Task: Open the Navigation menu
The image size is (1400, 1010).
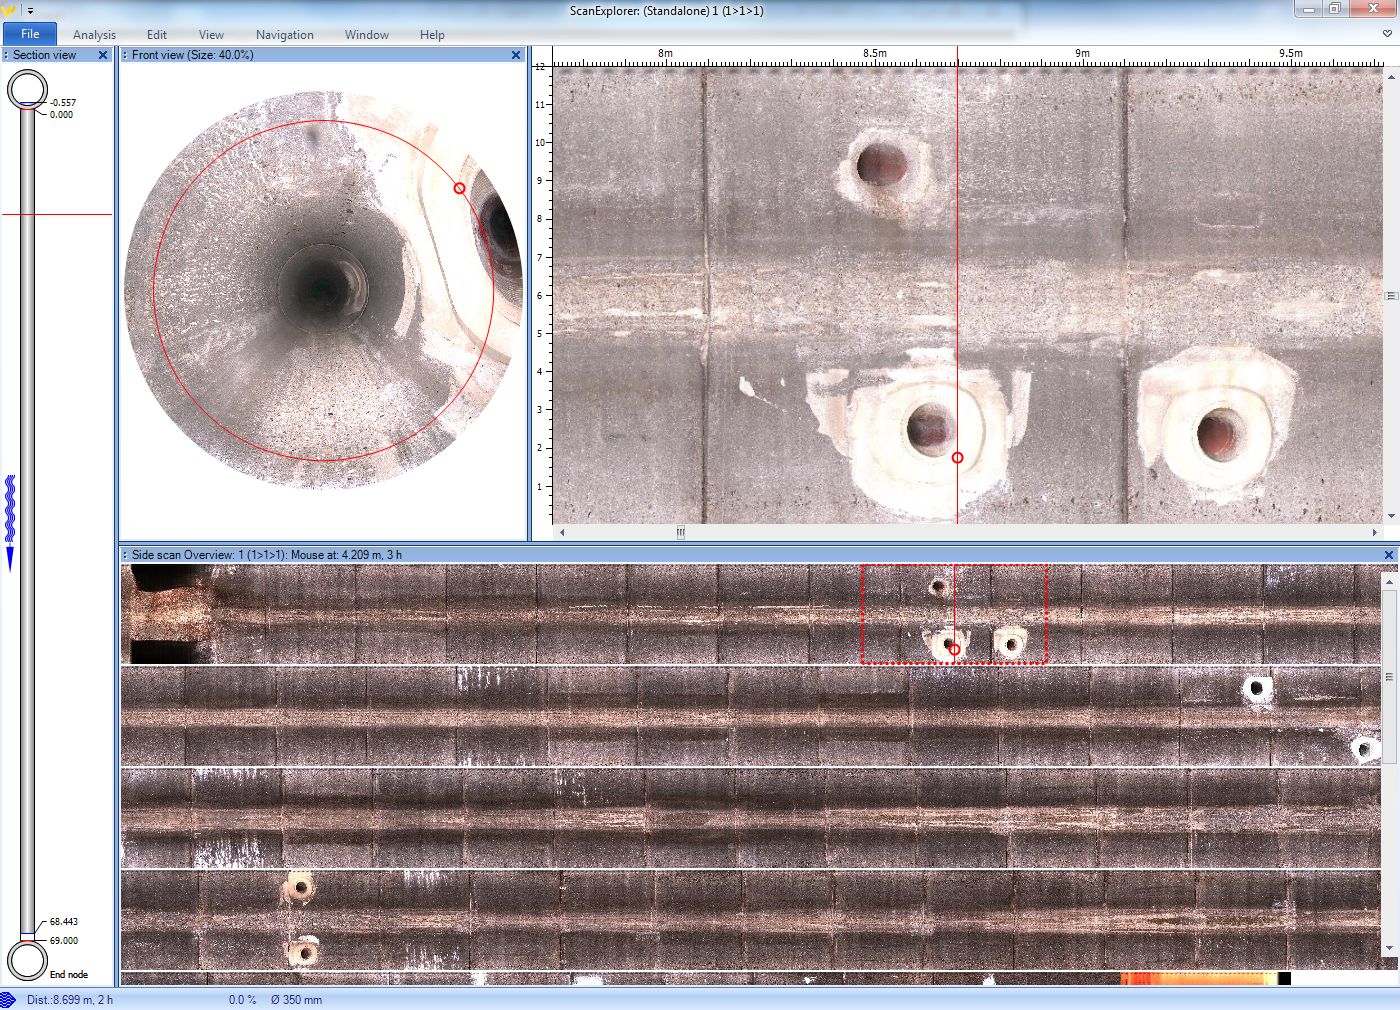Action: click(x=284, y=34)
